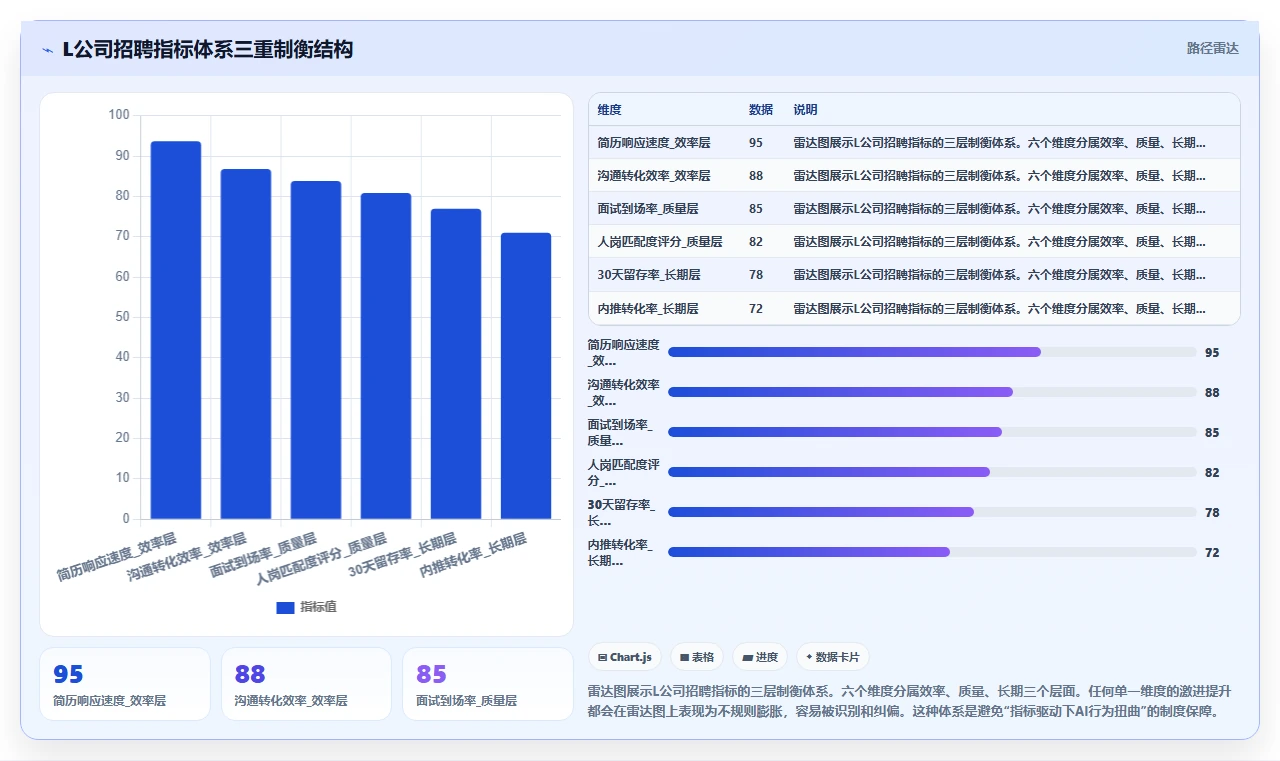Click the 说明 column header
This screenshot has height=761, width=1280.
(805, 110)
